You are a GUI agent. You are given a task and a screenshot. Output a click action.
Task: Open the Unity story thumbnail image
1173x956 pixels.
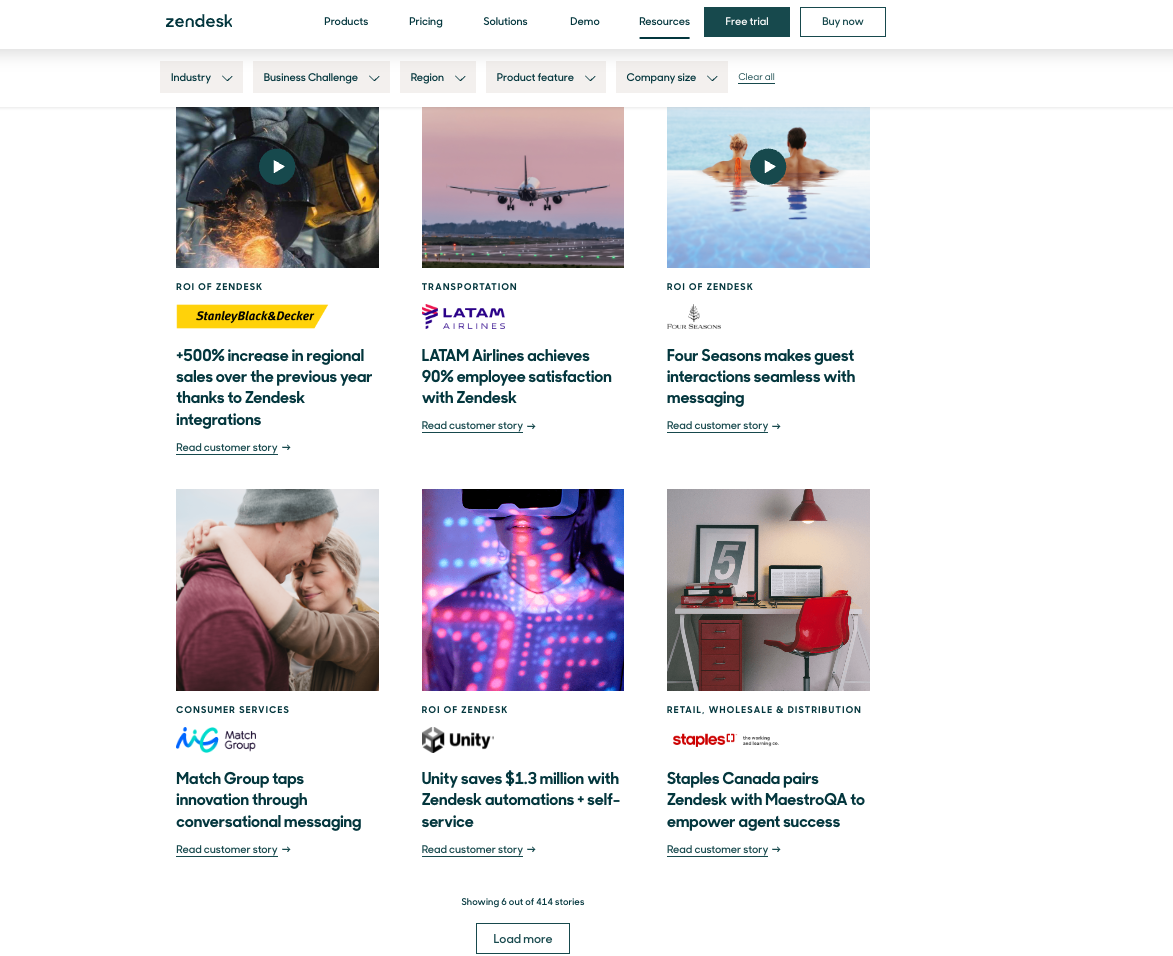(523, 590)
